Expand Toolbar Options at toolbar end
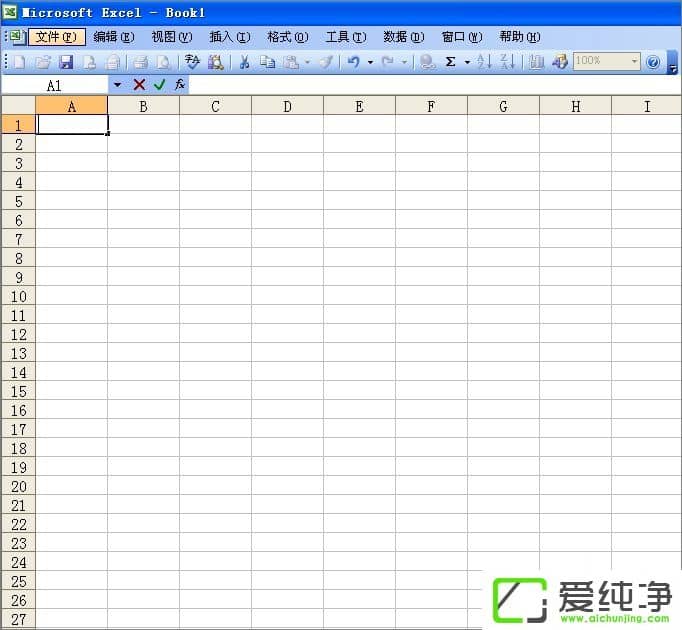 (672, 63)
